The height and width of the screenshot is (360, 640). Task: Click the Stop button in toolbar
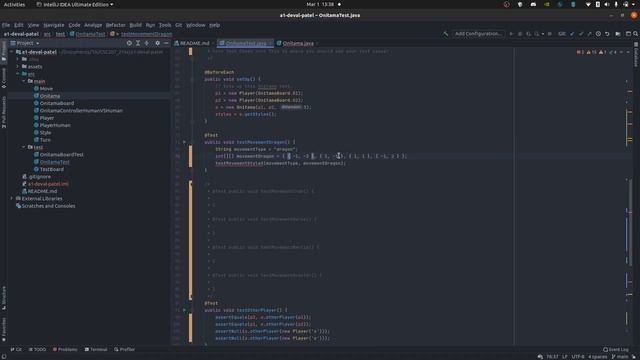pos(550,34)
